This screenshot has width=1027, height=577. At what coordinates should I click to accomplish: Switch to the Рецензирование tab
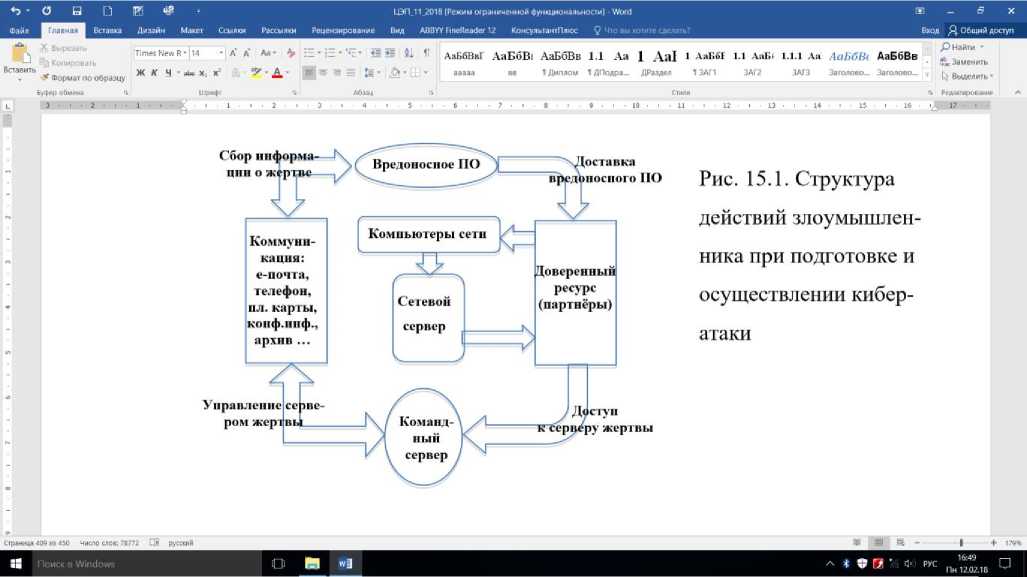tap(343, 30)
